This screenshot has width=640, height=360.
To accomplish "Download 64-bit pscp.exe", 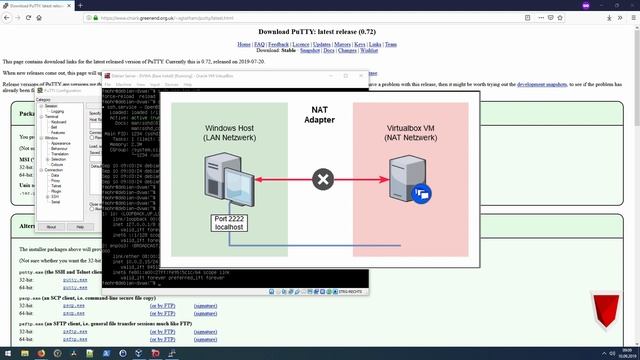I will click(74, 313).
